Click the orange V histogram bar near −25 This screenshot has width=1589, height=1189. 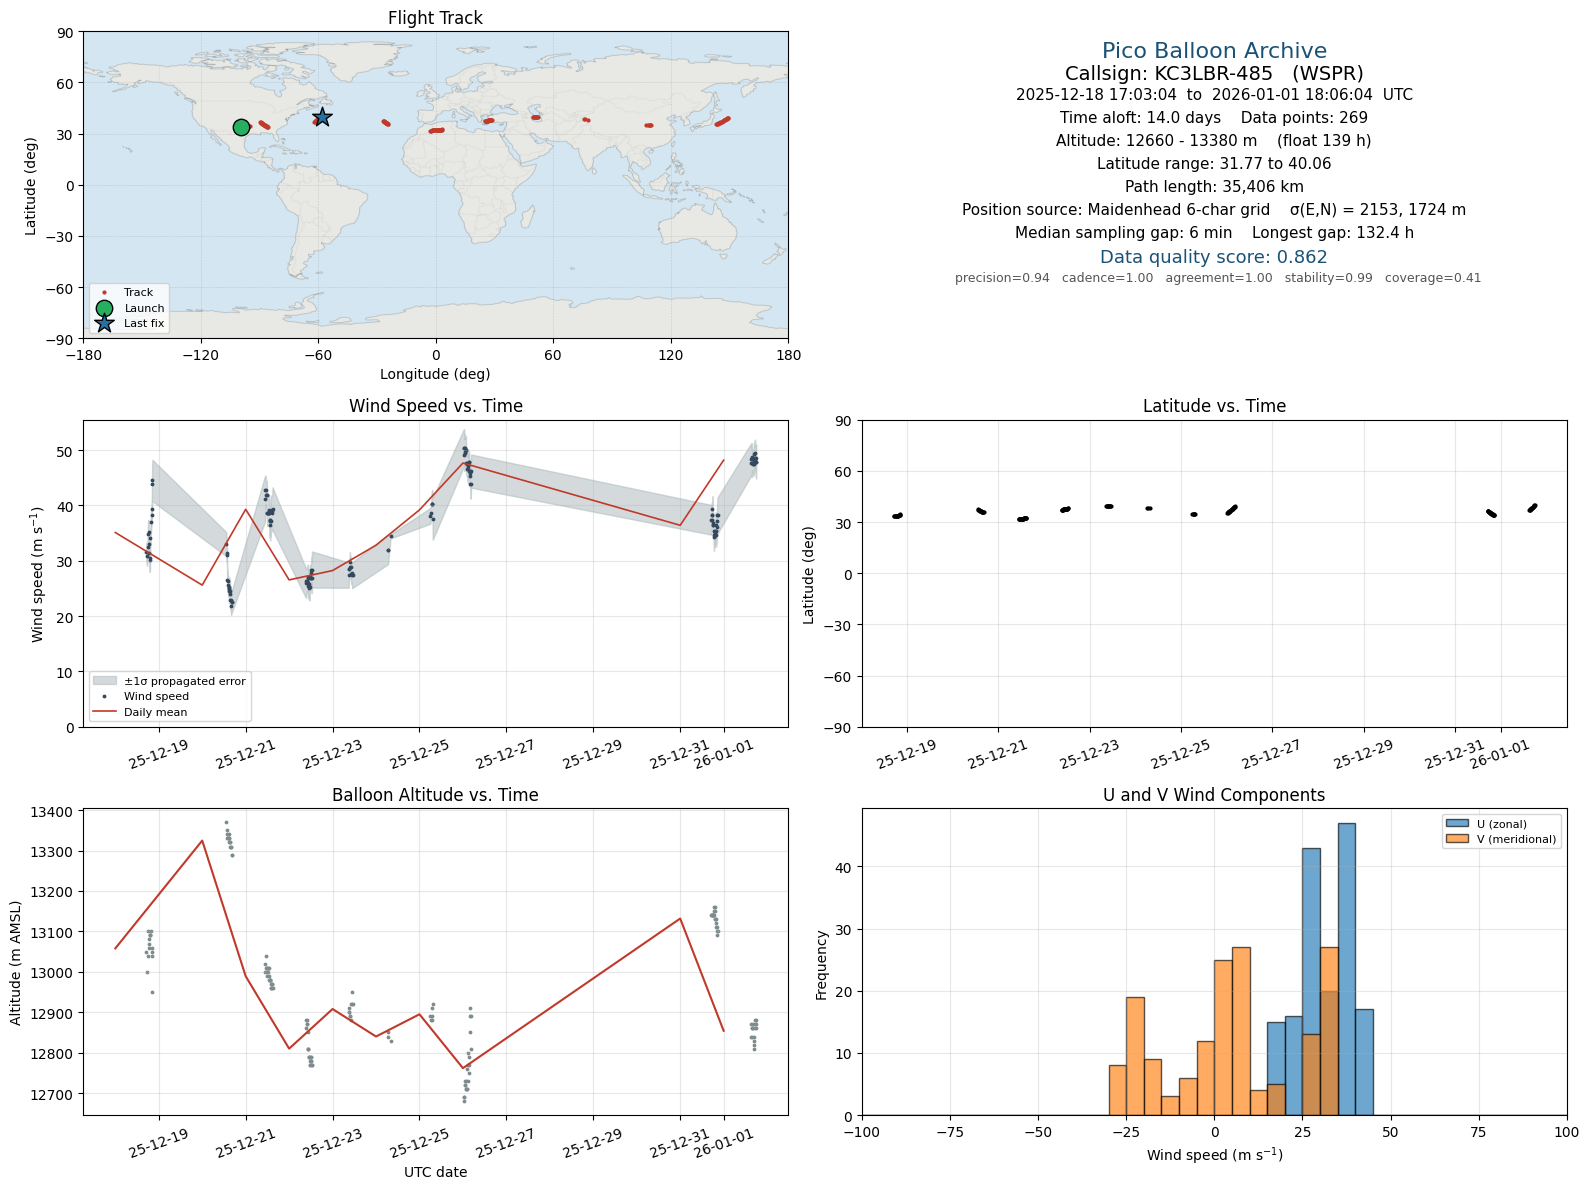click(x=1135, y=1056)
